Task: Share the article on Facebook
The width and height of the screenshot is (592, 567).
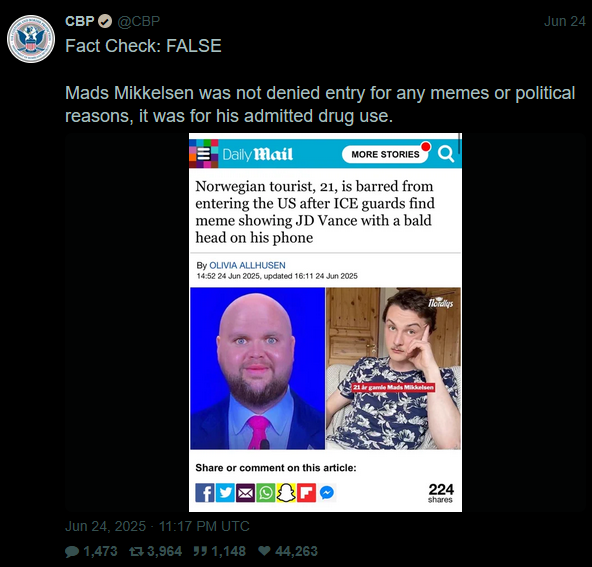Action: click(x=205, y=493)
